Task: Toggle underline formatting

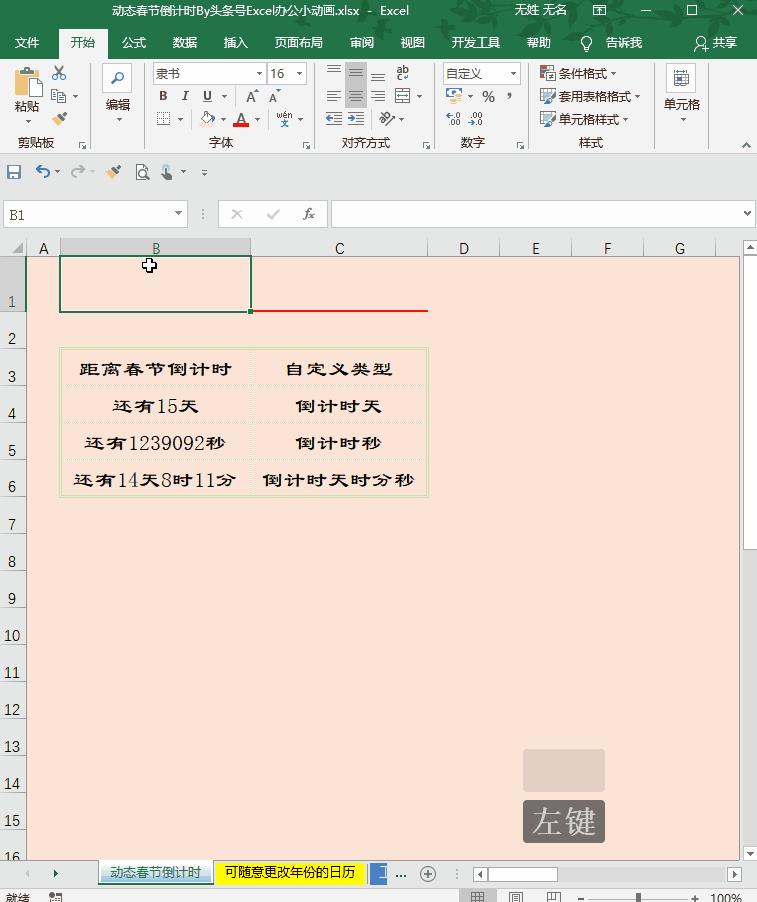Action: [207, 96]
